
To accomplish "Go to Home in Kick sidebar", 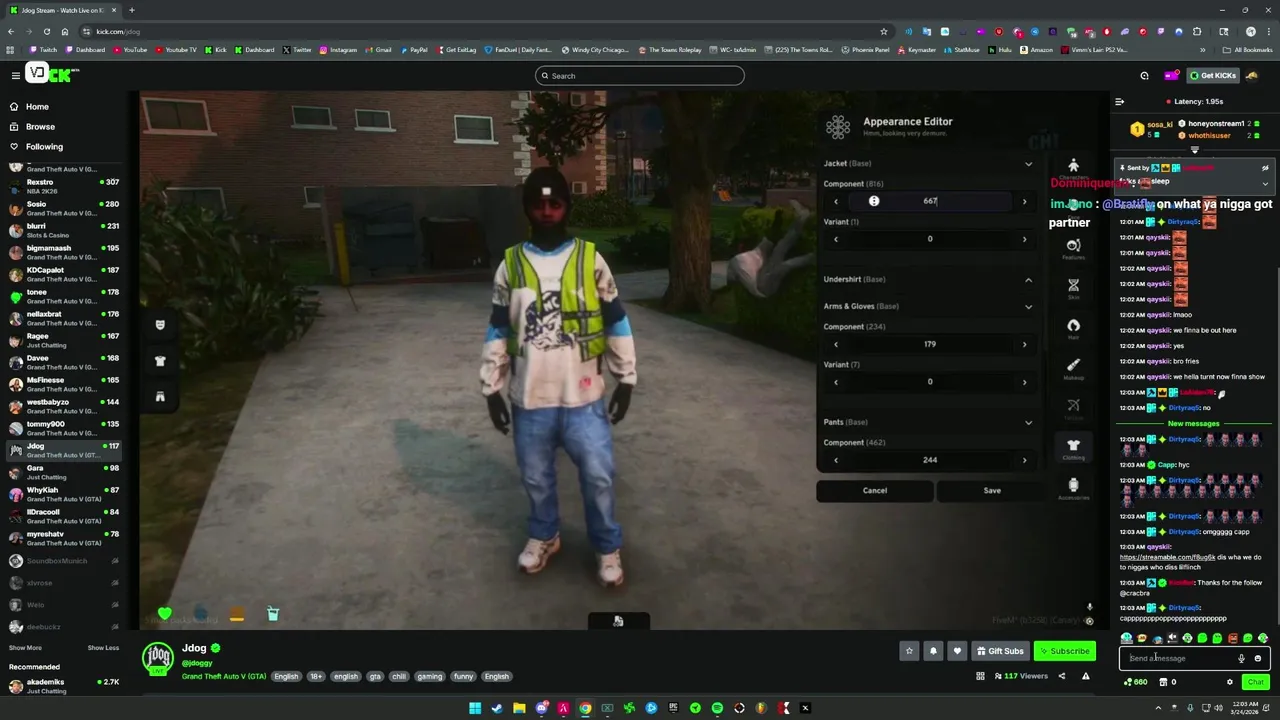I will (x=37, y=107).
